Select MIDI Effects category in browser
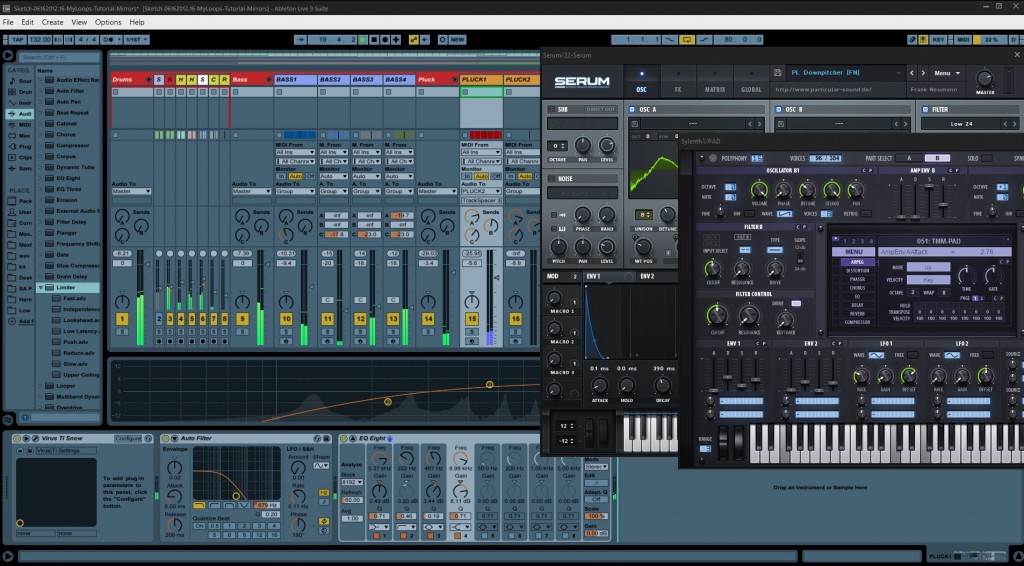 pyautogui.click(x=20, y=125)
